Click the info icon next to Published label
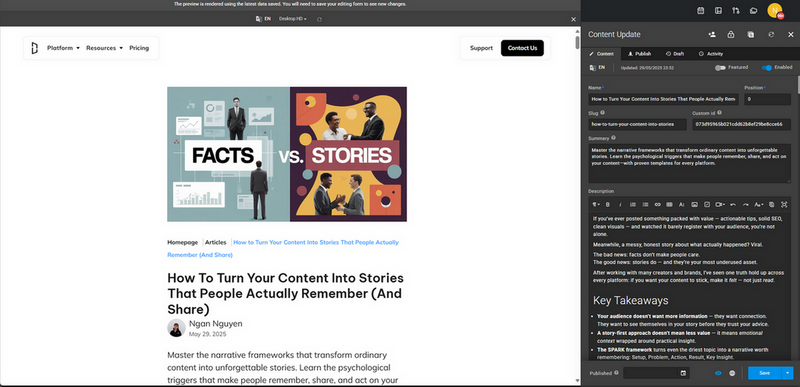 [617, 373]
